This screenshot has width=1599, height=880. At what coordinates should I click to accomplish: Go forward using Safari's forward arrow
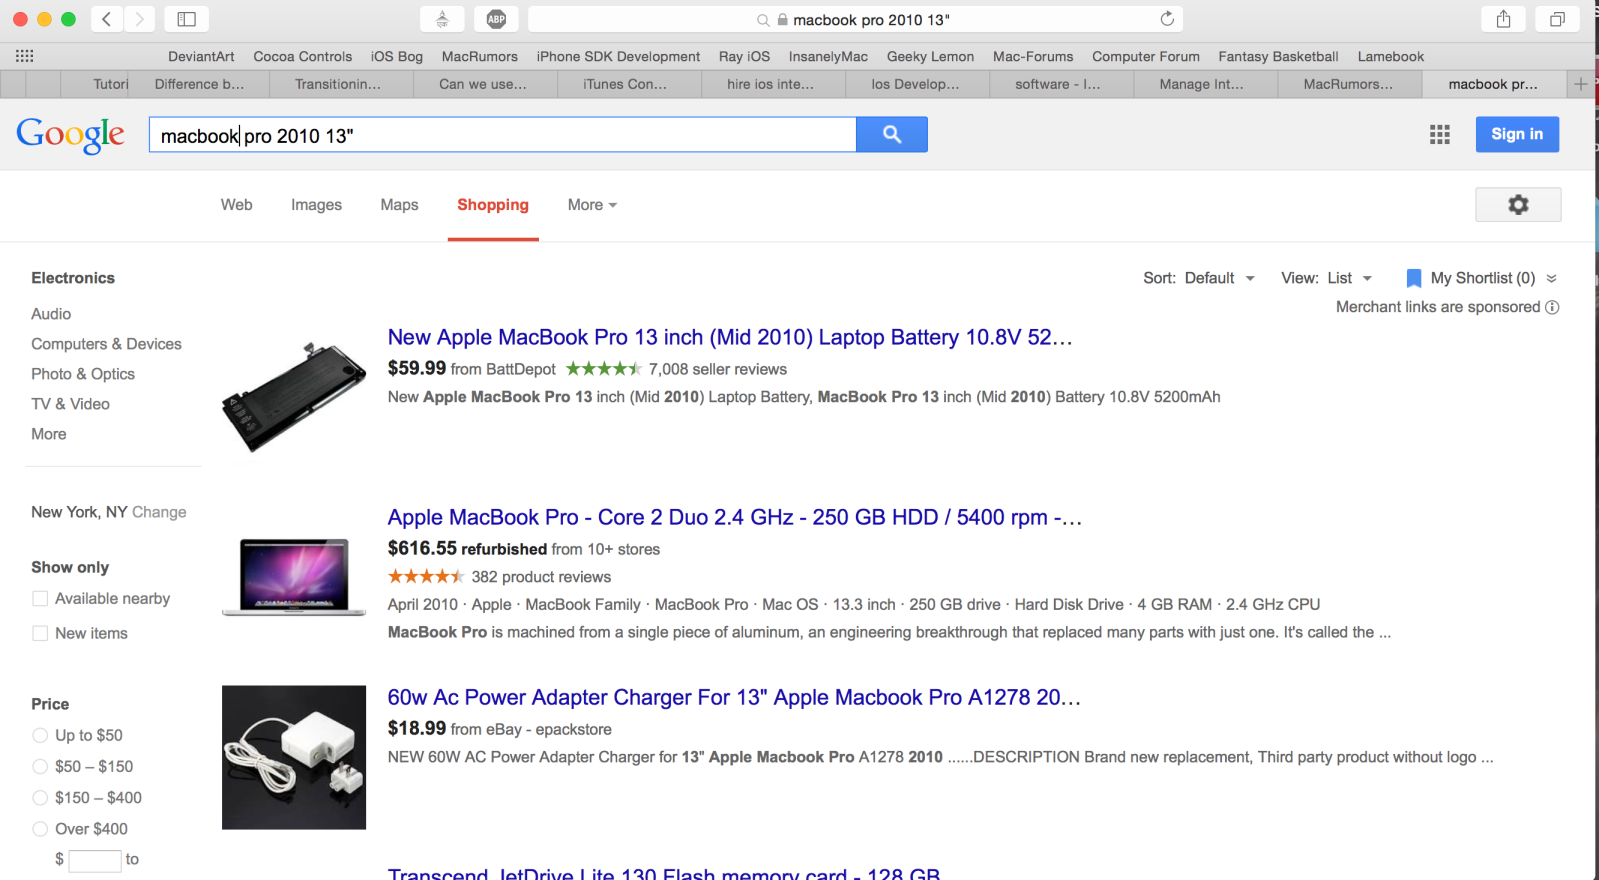point(140,19)
